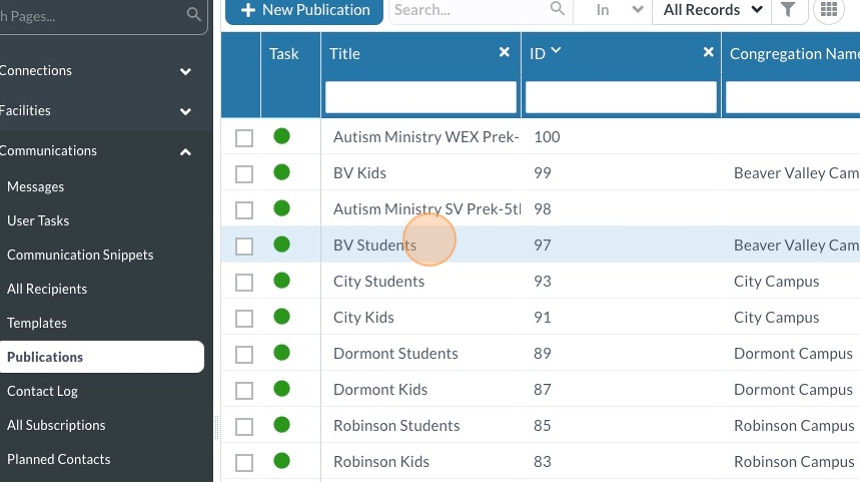
Task: Clear the ID column using its X icon
Action: point(708,52)
